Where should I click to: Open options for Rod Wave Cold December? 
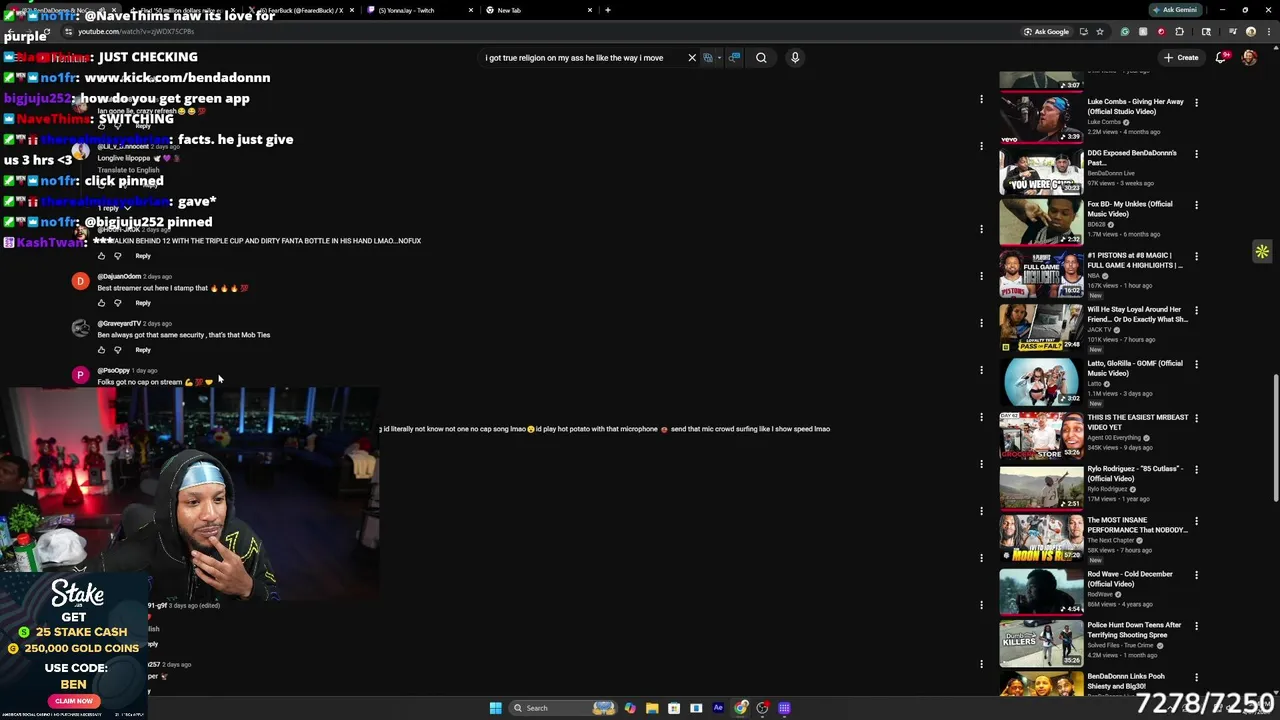click(1196, 575)
